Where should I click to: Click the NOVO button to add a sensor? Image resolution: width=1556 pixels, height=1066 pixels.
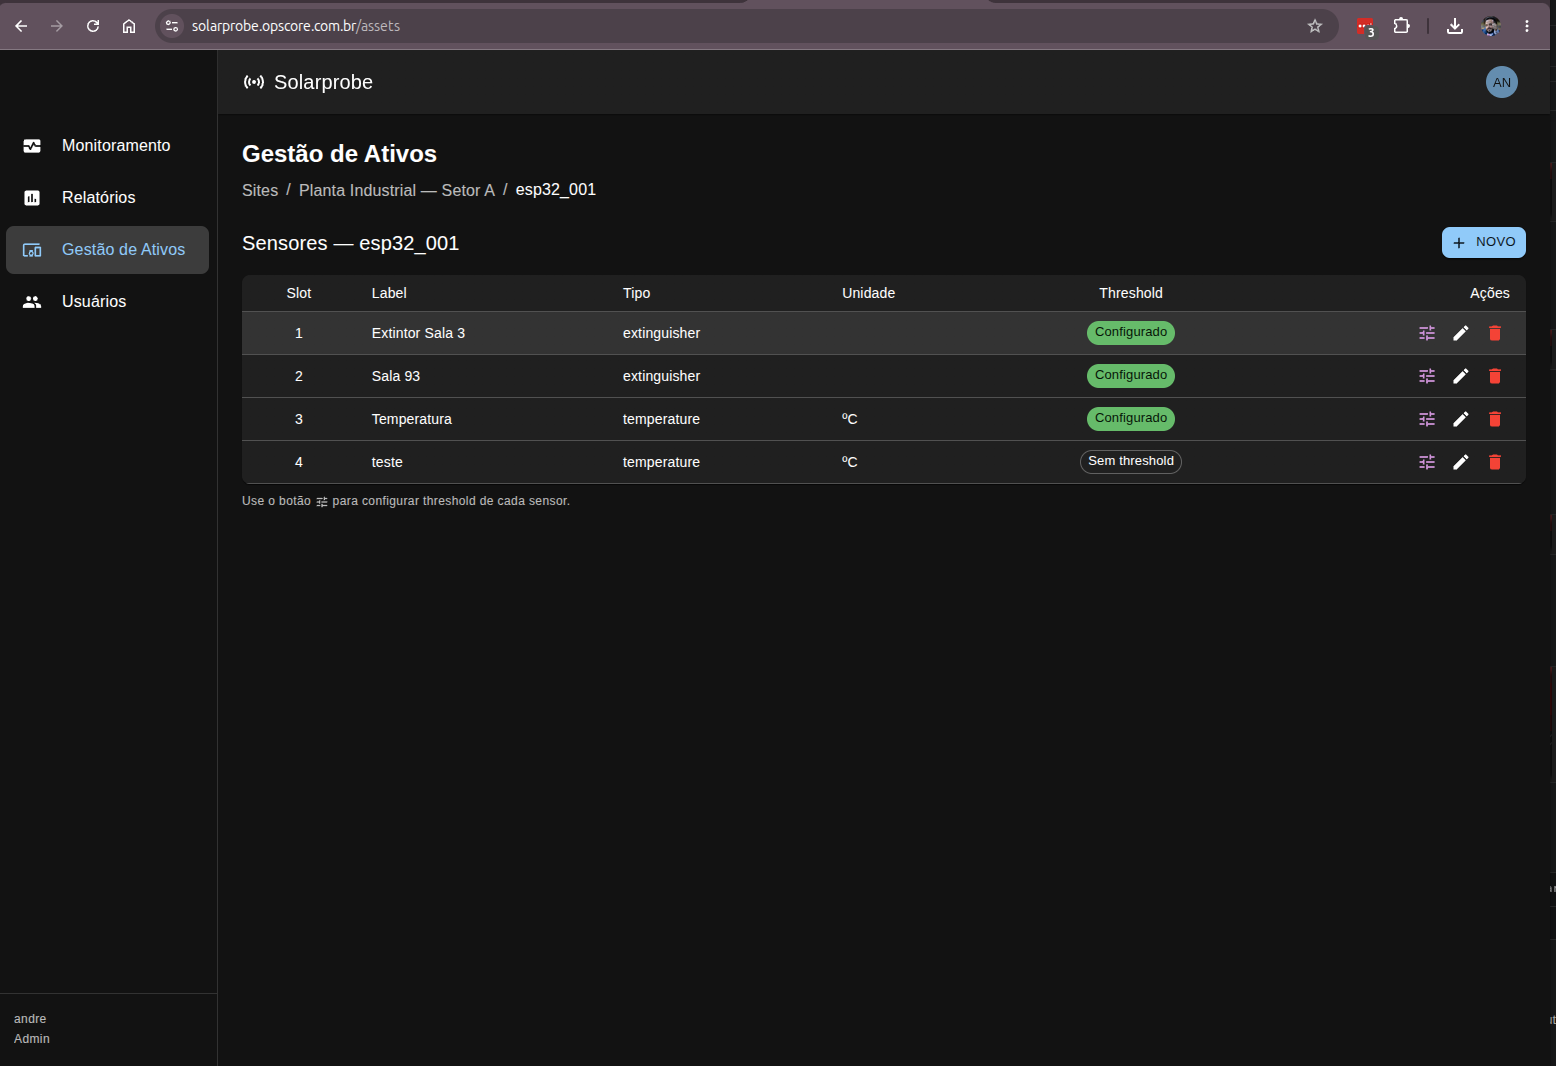tap(1483, 242)
